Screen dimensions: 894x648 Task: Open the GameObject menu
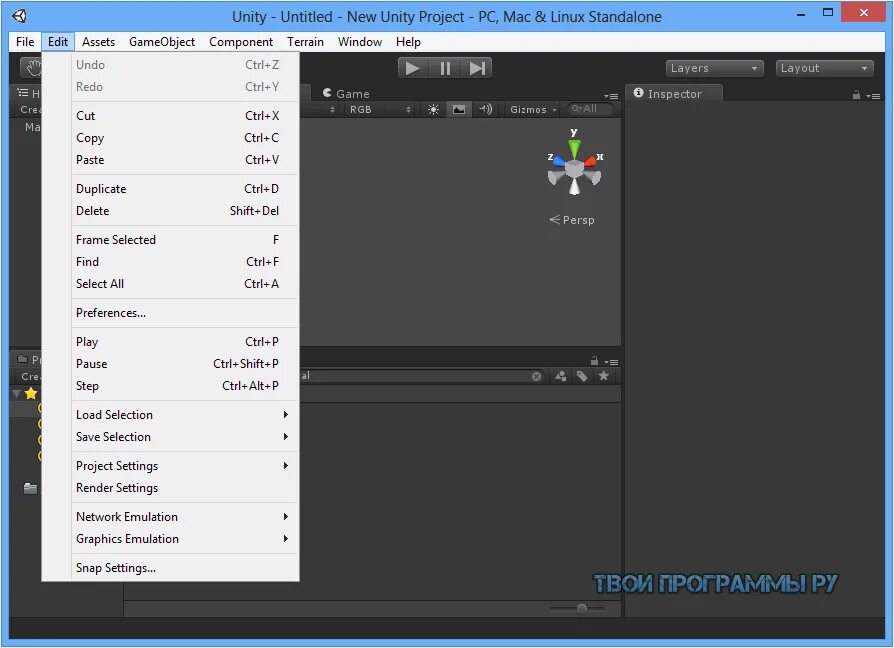(x=162, y=42)
